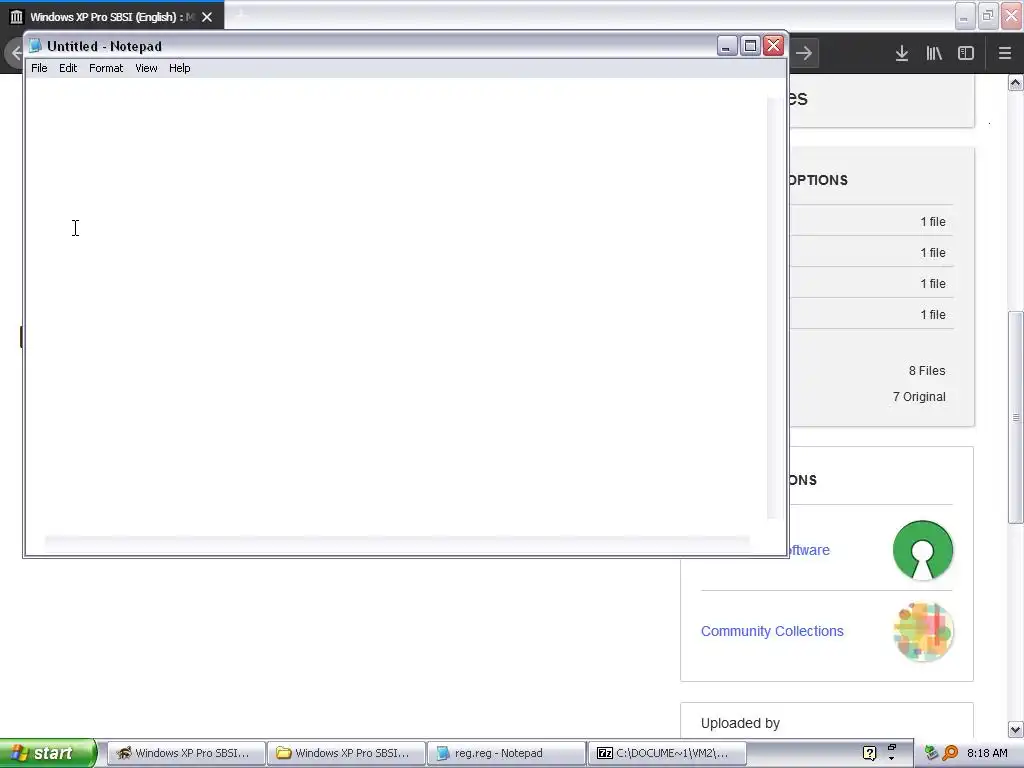Open the browser library icon
The width and height of the screenshot is (1024, 768).
click(934, 53)
